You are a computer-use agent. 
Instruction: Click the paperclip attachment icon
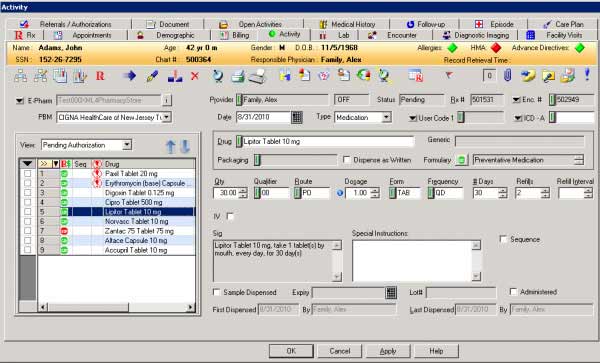[507, 75]
